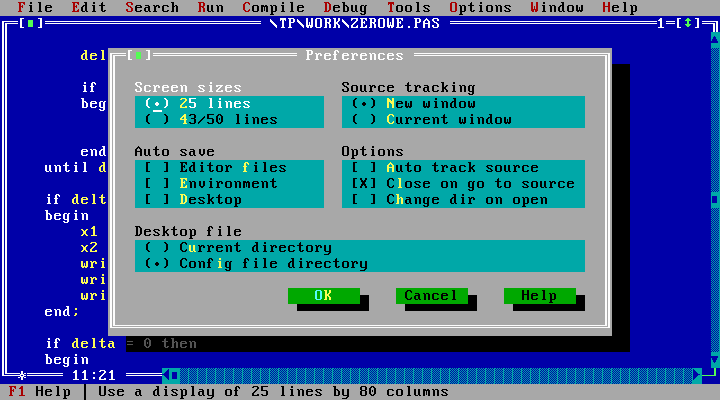
Task: Click the editor window close box icon
Action: click(31, 23)
